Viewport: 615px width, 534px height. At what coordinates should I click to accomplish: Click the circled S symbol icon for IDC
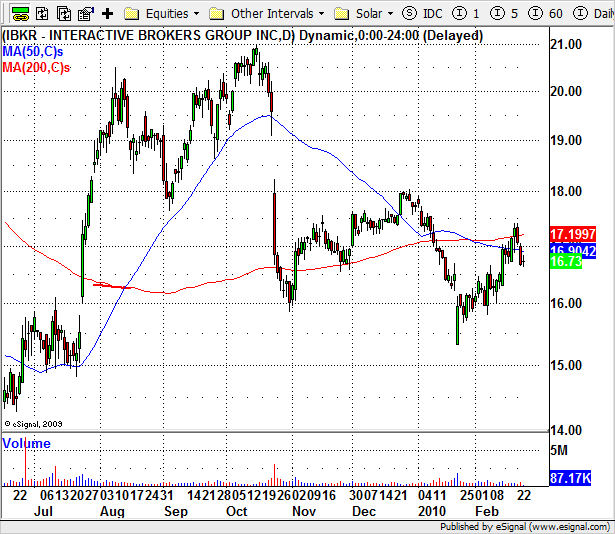click(409, 14)
